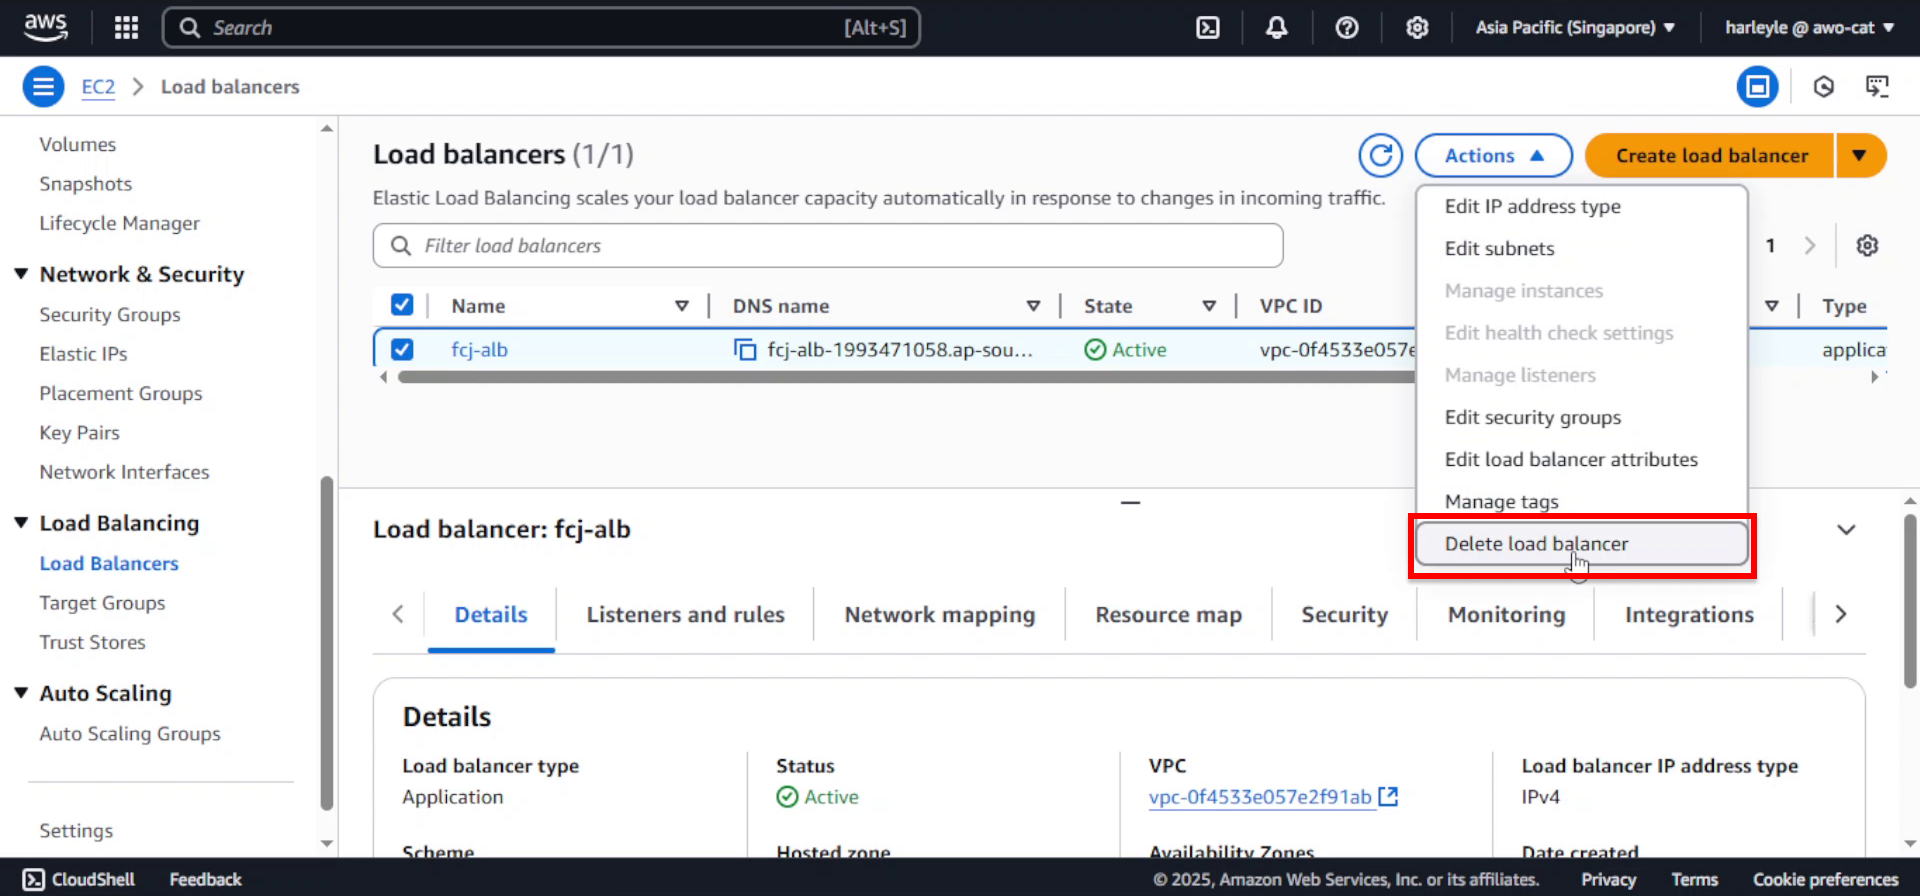The height and width of the screenshot is (896, 1920).
Task: Open the services grid menu
Action: click(126, 27)
